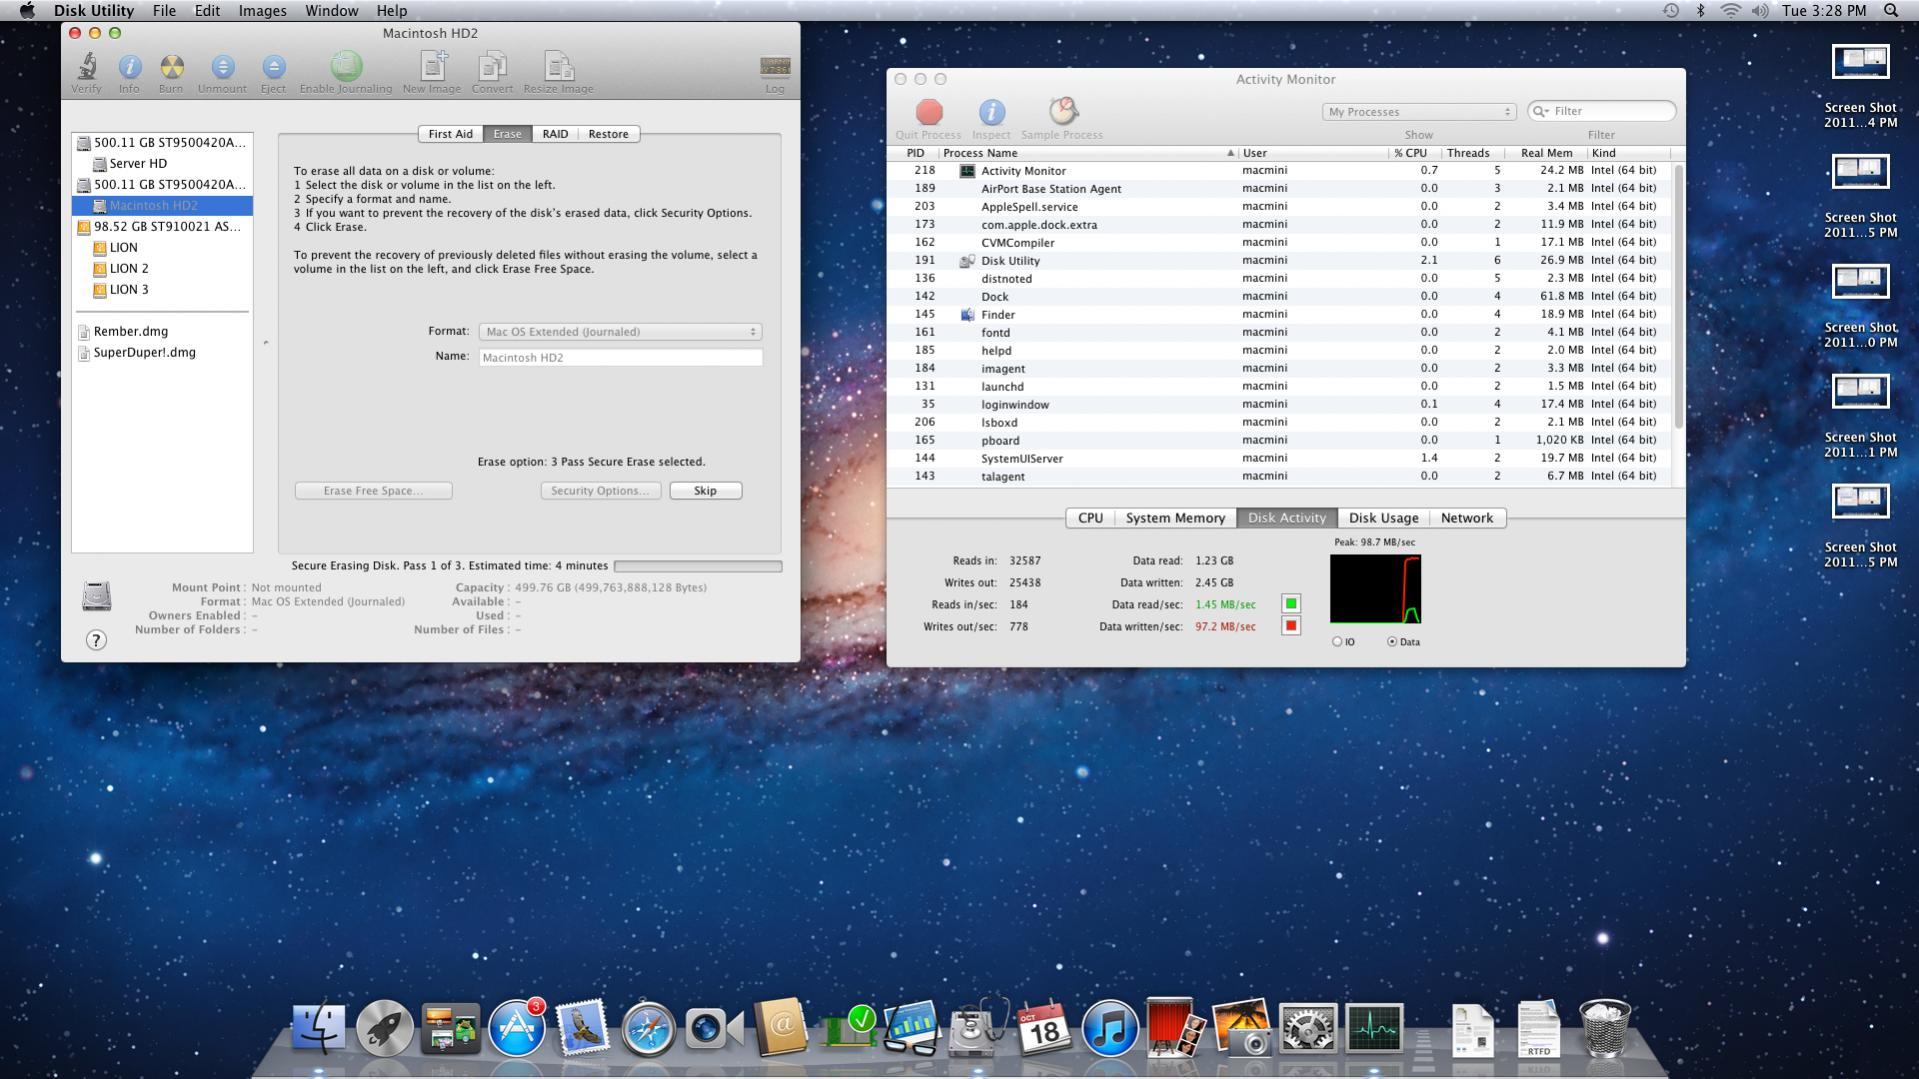Click the New Image toolbar icon
The image size is (1919, 1079).
coord(432,68)
